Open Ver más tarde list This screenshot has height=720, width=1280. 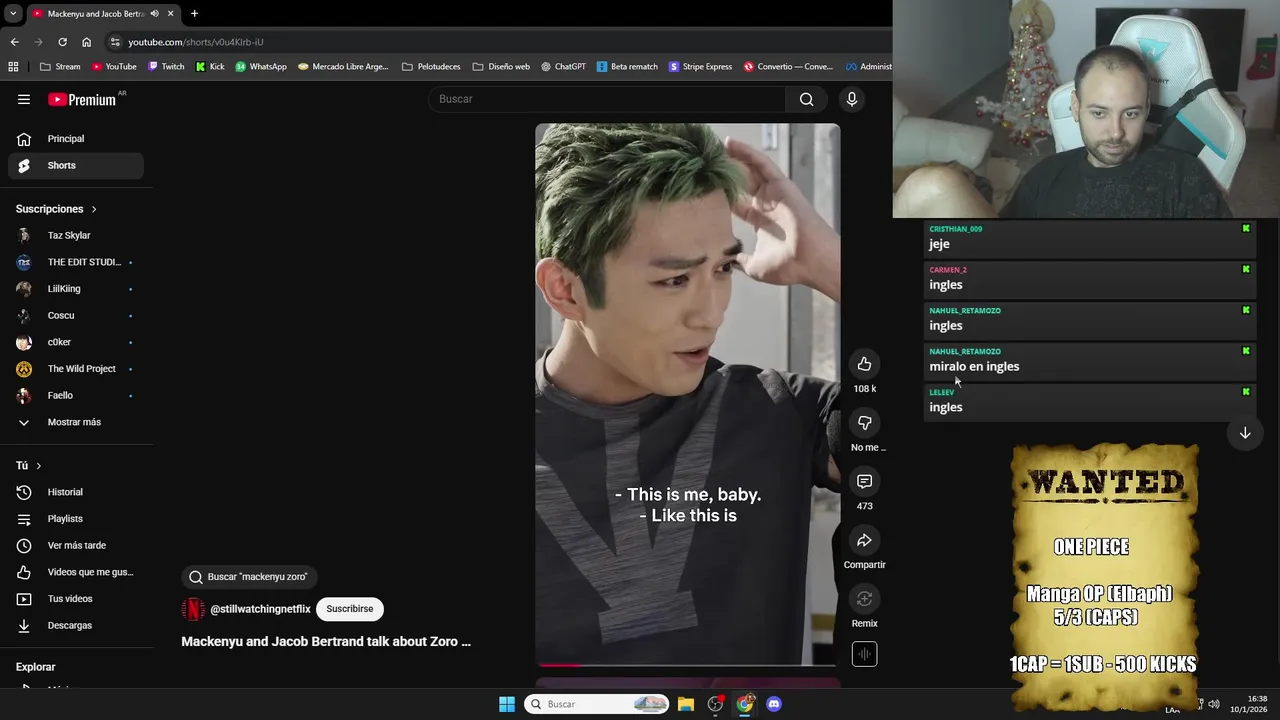[x=76, y=545]
